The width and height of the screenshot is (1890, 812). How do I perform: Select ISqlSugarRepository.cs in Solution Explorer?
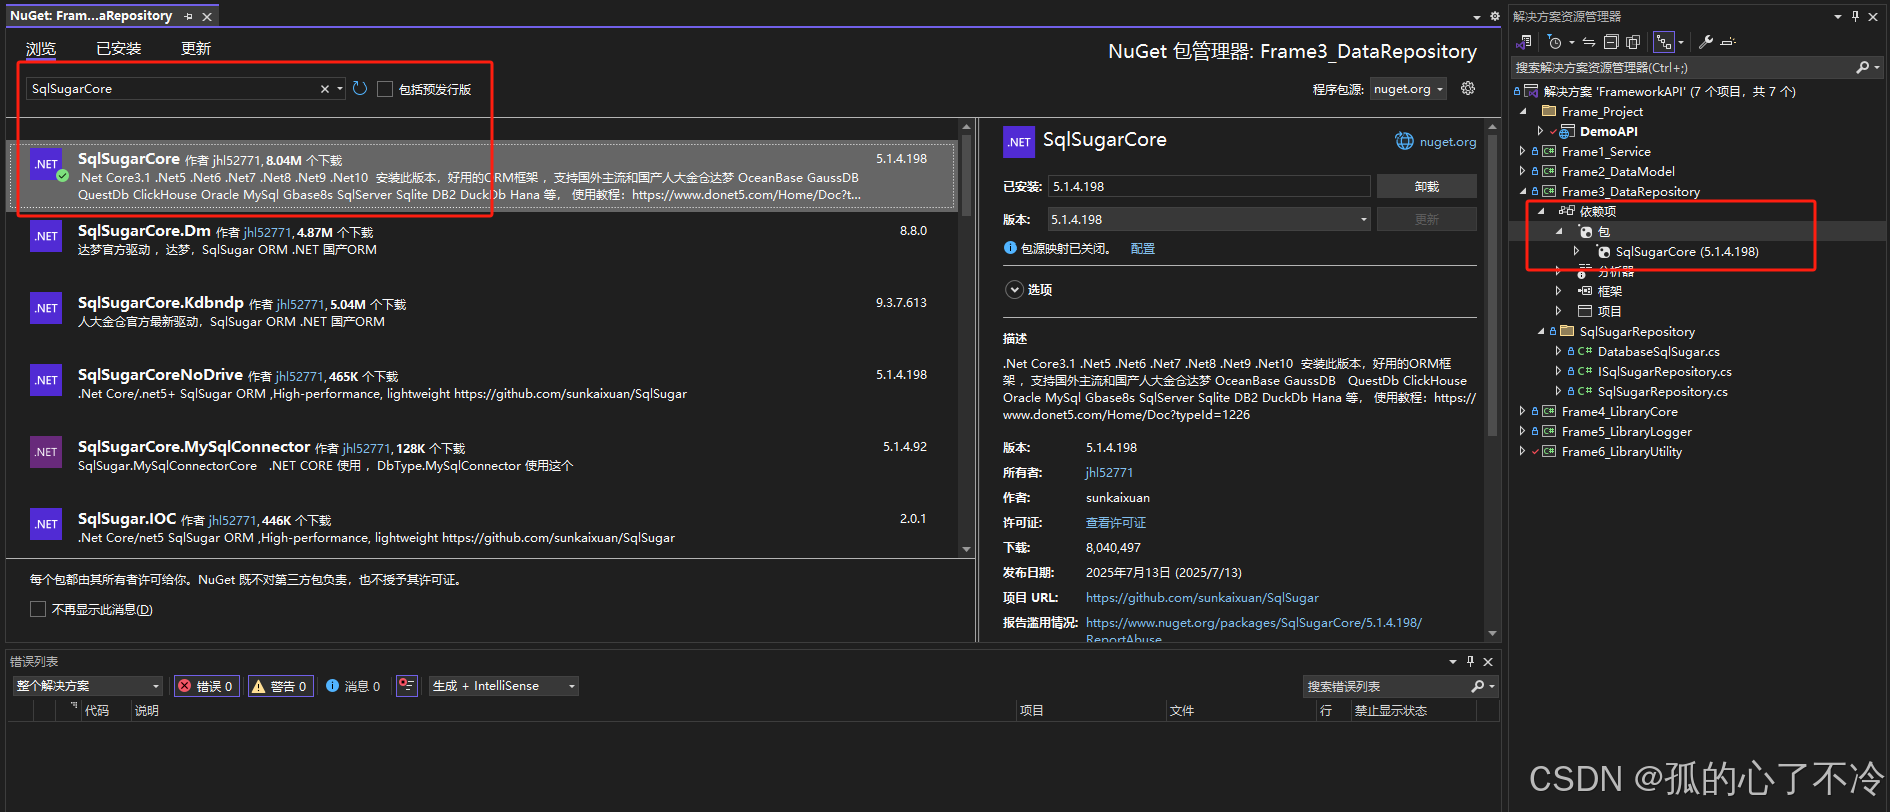pos(1664,371)
